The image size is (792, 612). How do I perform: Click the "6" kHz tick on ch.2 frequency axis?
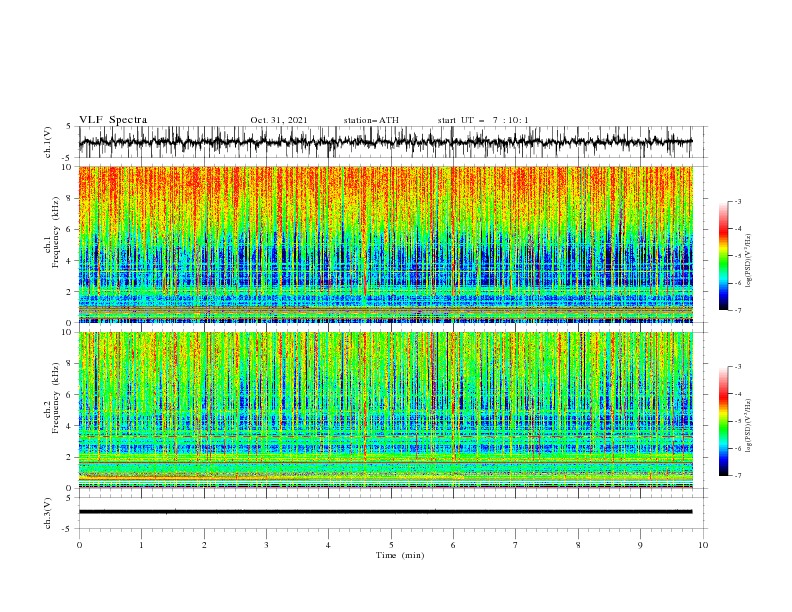pos(70,395)
